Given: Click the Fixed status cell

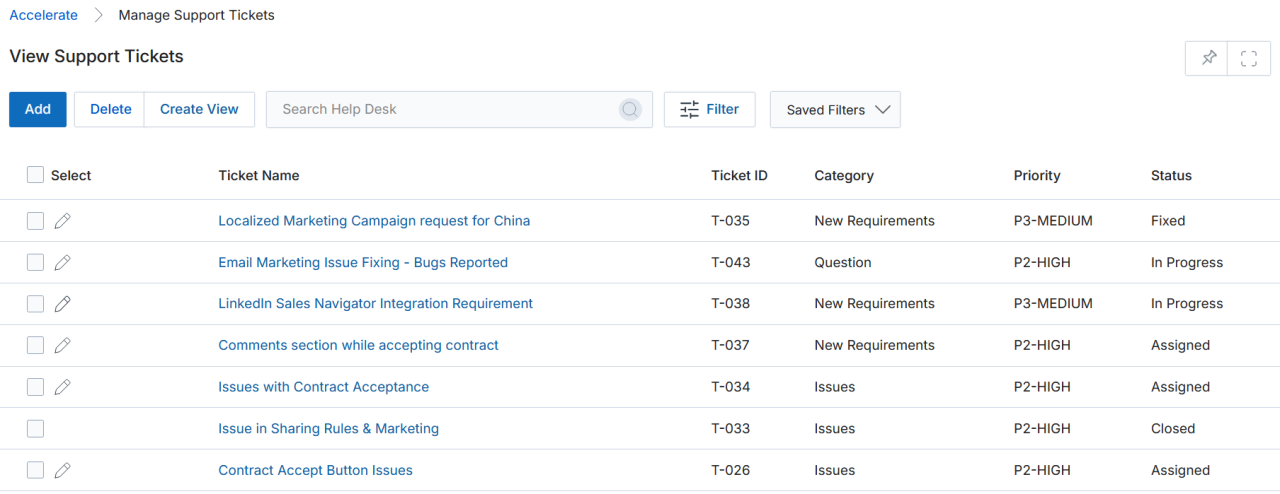Looking at the screenshot, I should click(x=1168, y=221).
